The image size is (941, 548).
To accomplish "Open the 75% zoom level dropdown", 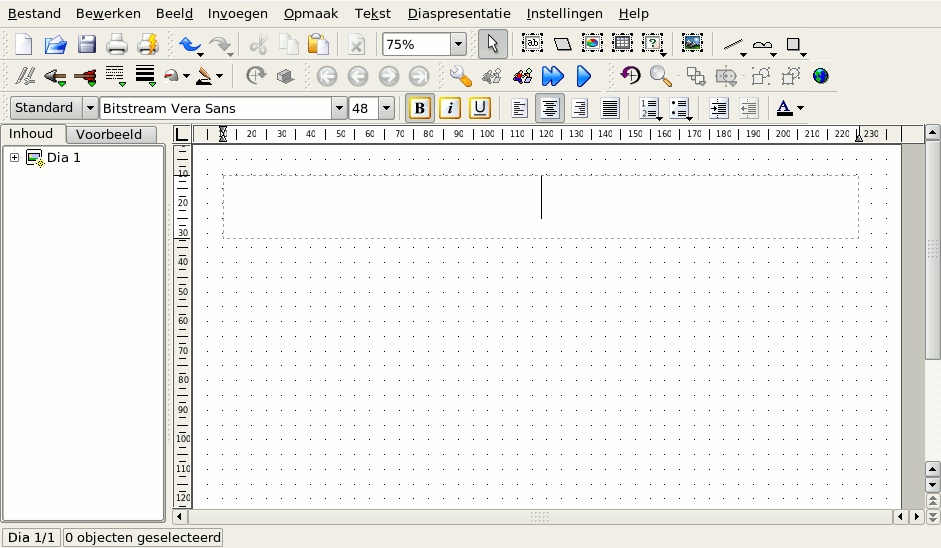I will pyautogui.click(x=458, y=44).
